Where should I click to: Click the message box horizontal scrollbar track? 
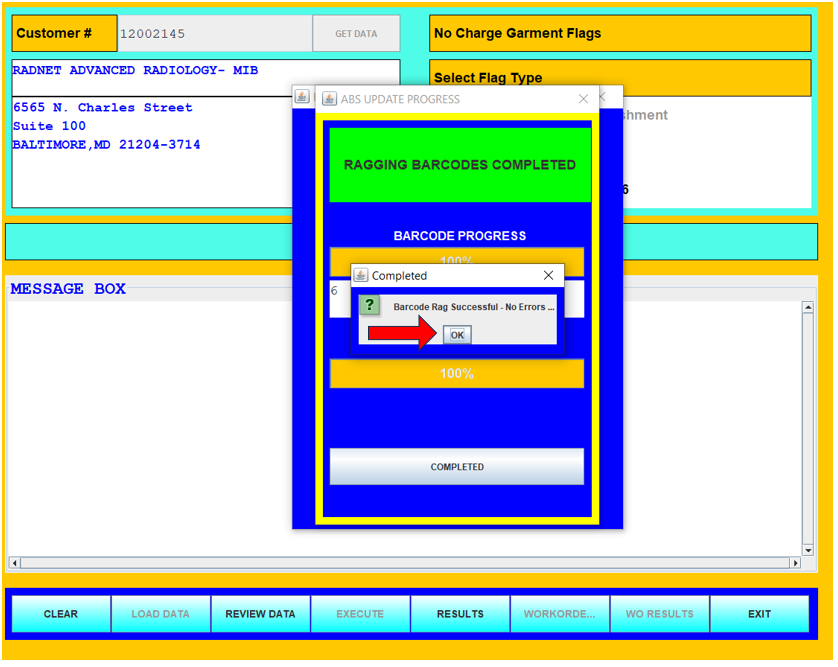pos(406,565)
